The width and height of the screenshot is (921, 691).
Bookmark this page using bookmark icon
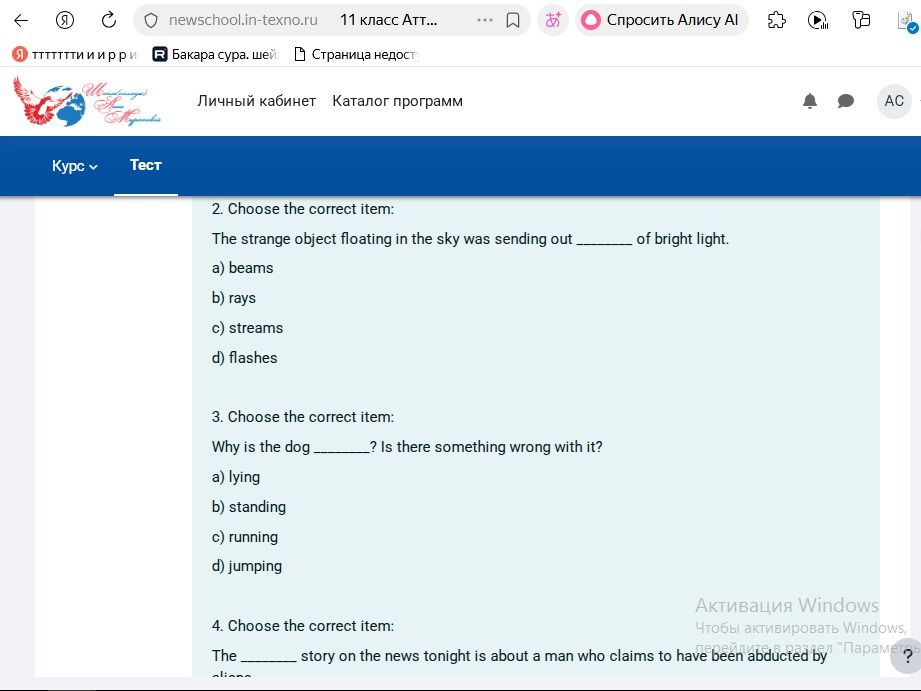click(x=513, y=21)
